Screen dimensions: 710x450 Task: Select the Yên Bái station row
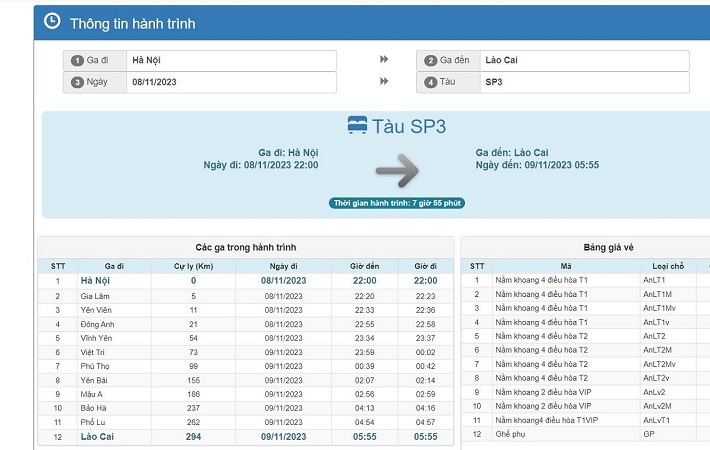pyautogui.click(x=95, y=381)
